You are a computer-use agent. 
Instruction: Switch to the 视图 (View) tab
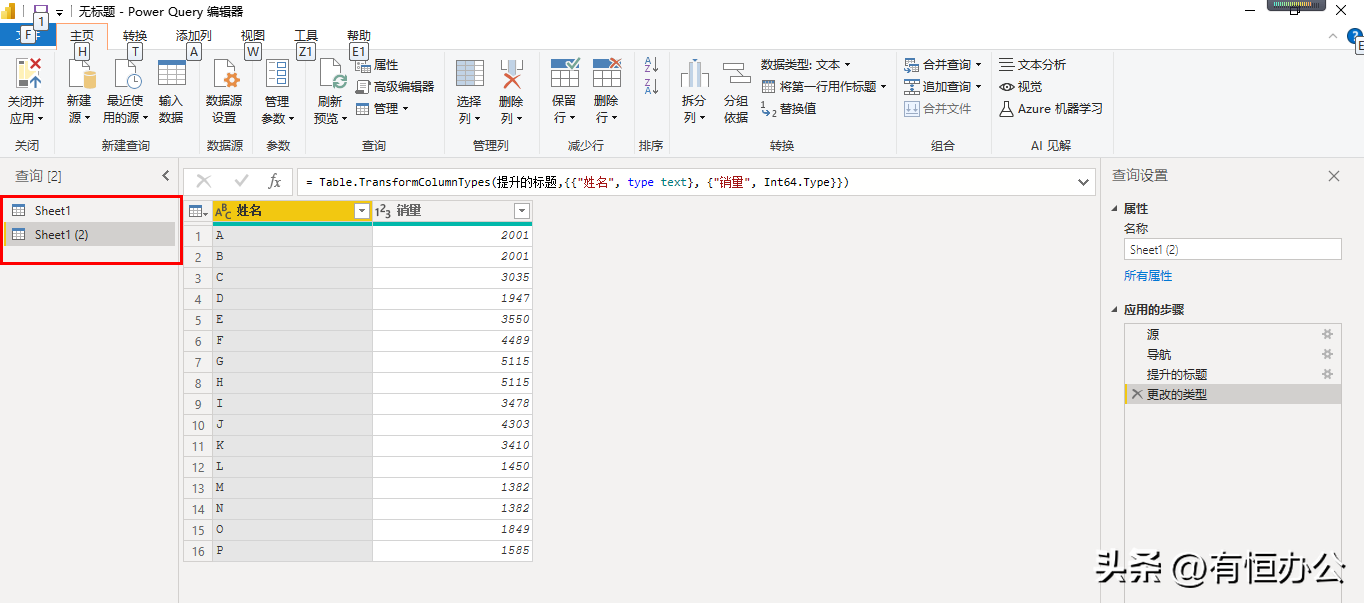tap(253, 36)
